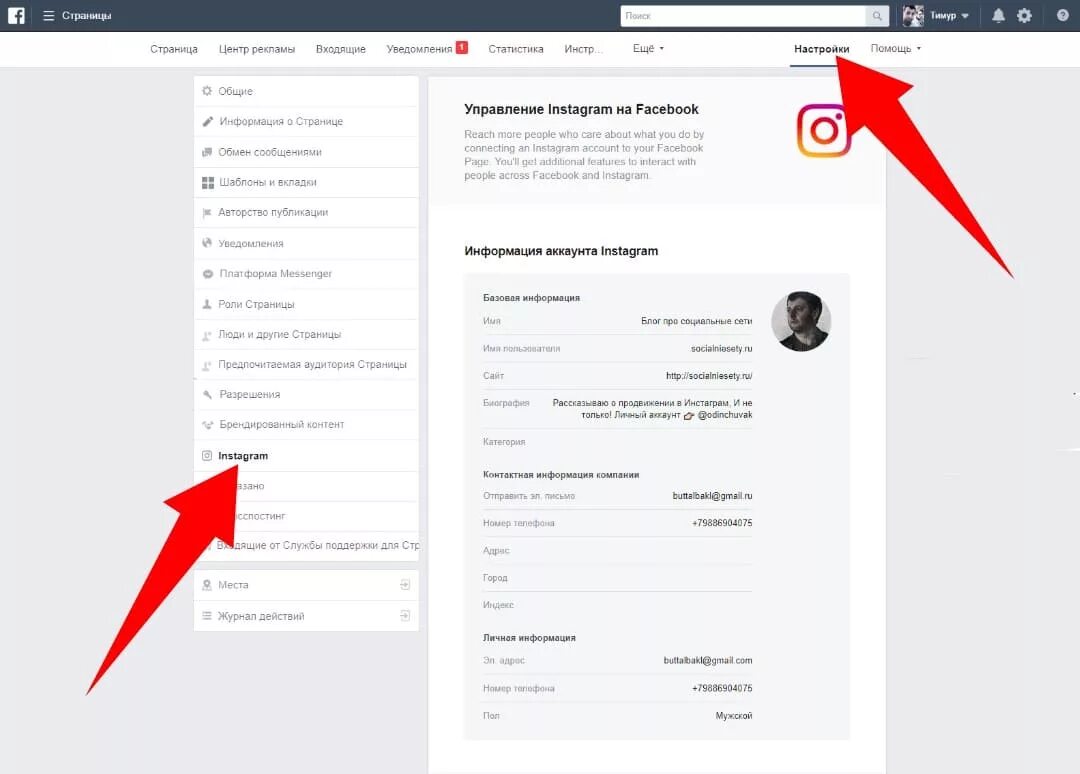Open Уведомления tab with red badge
This screenshot has width=1080, height=774.
click(427, 48)
